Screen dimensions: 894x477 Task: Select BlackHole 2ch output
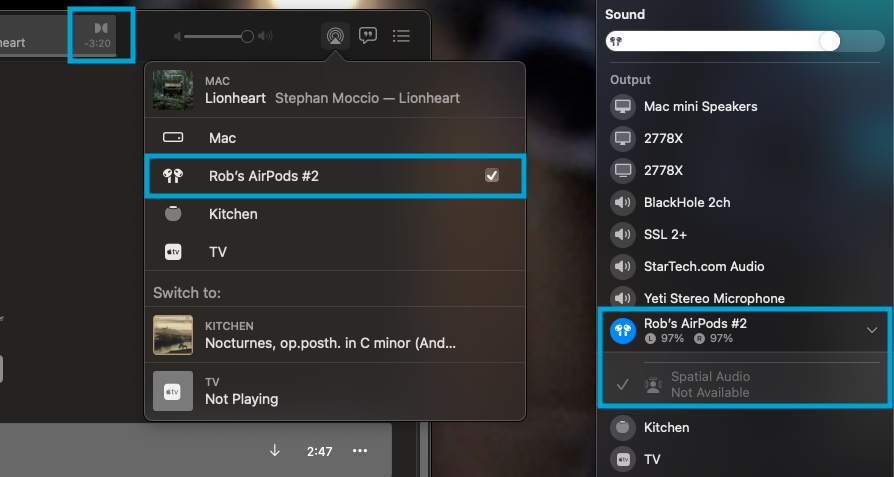click(x=745, y=202)
